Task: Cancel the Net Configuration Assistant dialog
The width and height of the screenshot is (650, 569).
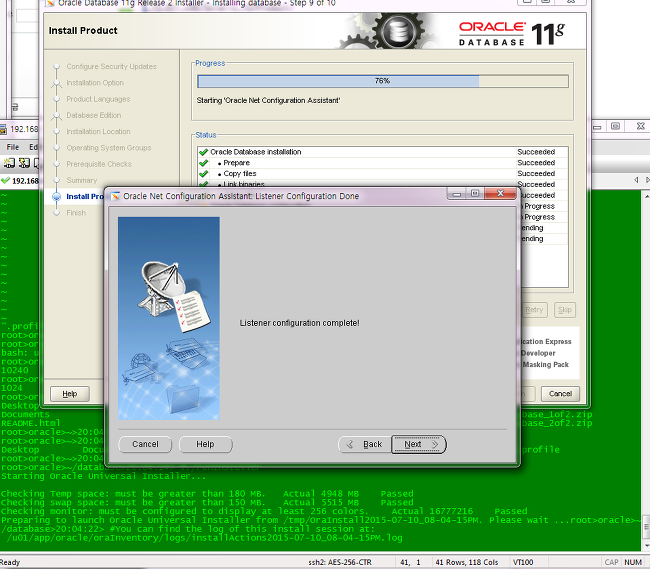Action: tap(145, 444)
